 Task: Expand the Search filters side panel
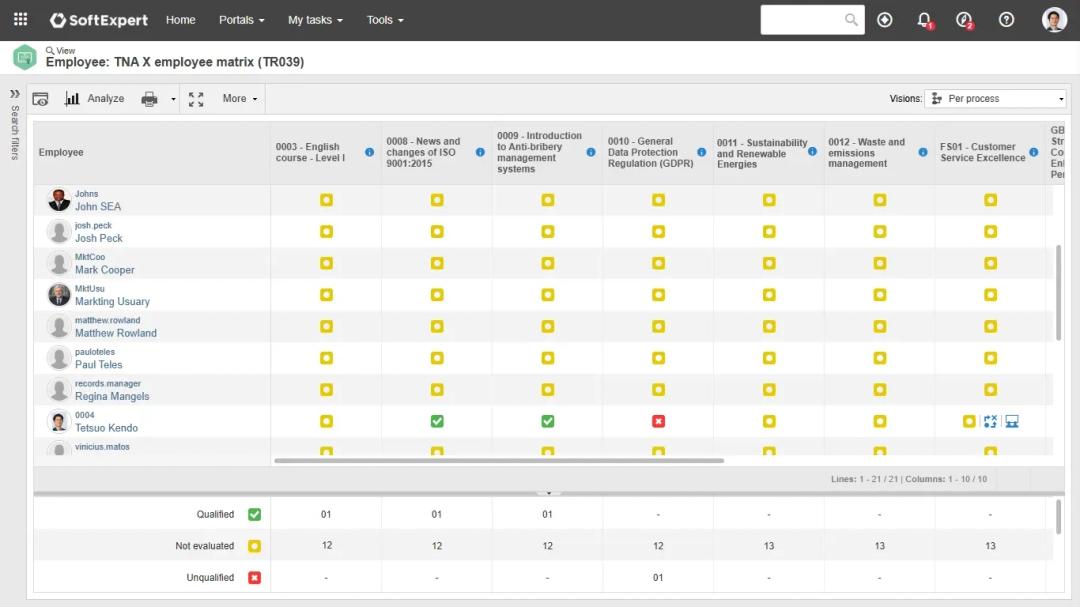pyautogui.click(x=15, y=94)
